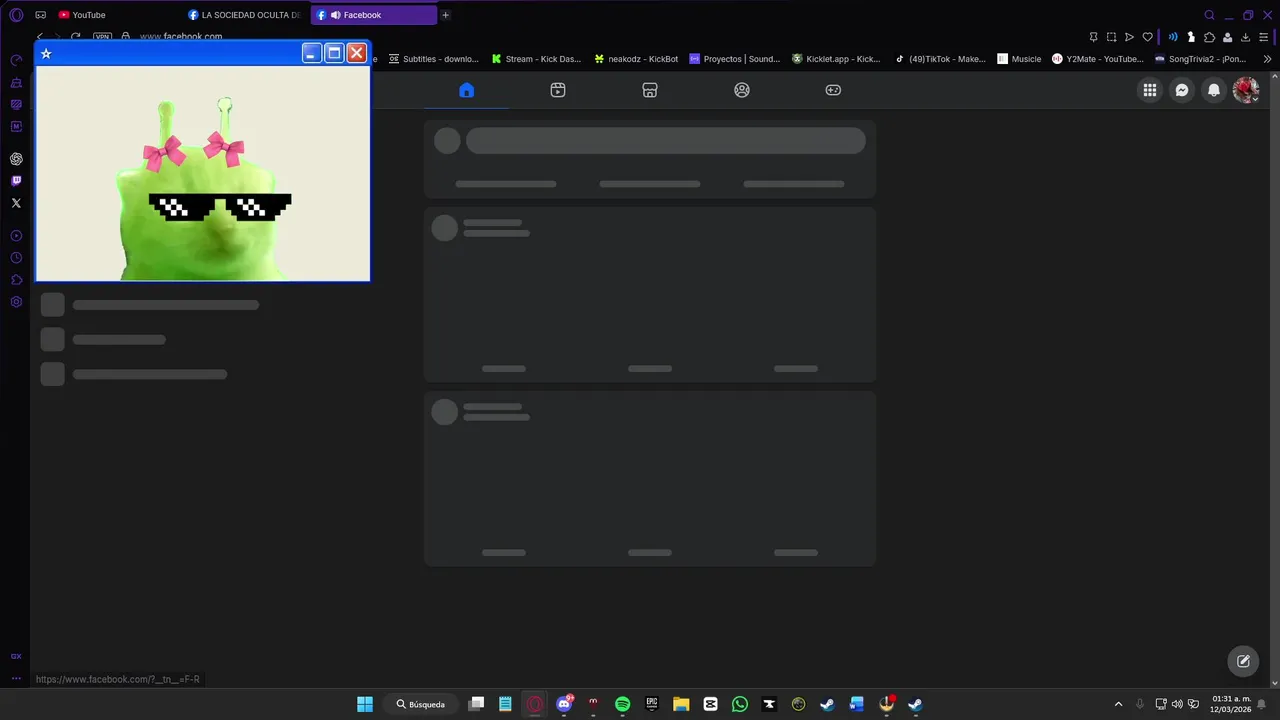Open the extensions puzzle icon

click(x=1209, y=37)
